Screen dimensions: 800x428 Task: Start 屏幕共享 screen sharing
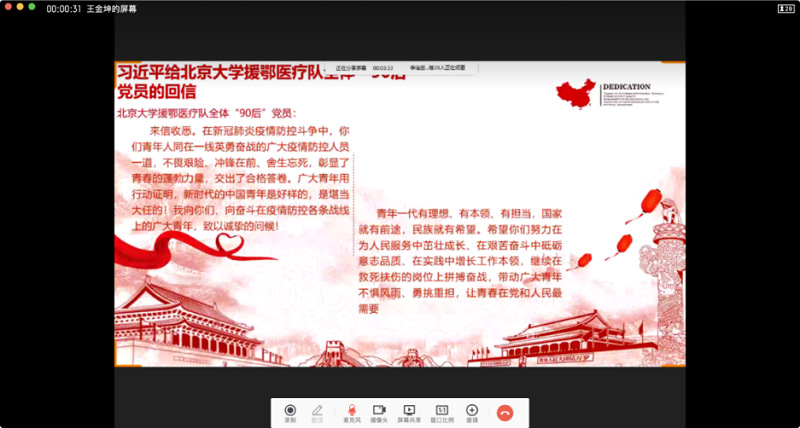pos(409,412)
